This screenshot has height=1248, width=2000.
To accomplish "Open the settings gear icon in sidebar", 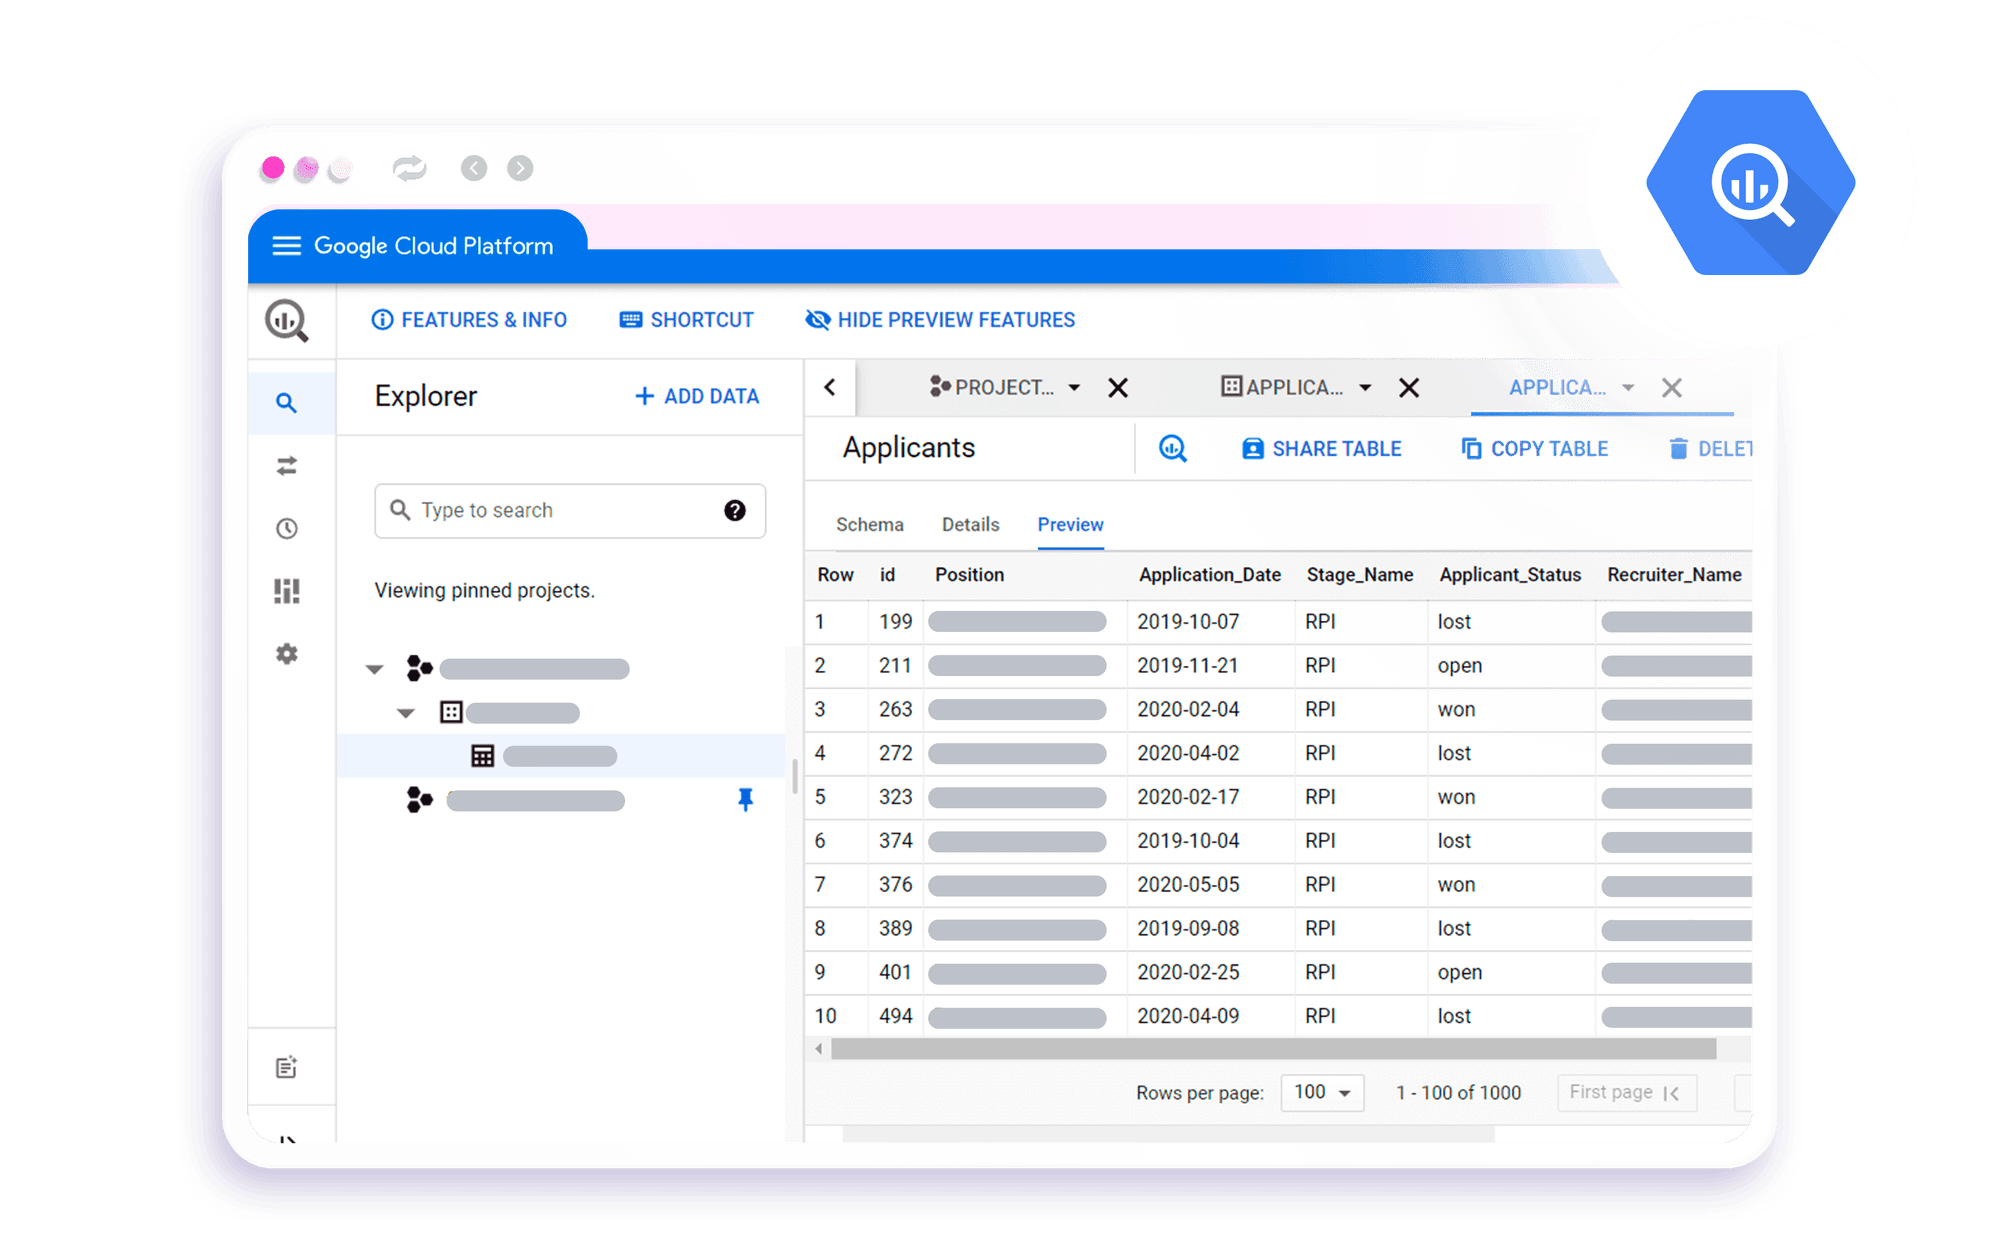I will [287, 654].
